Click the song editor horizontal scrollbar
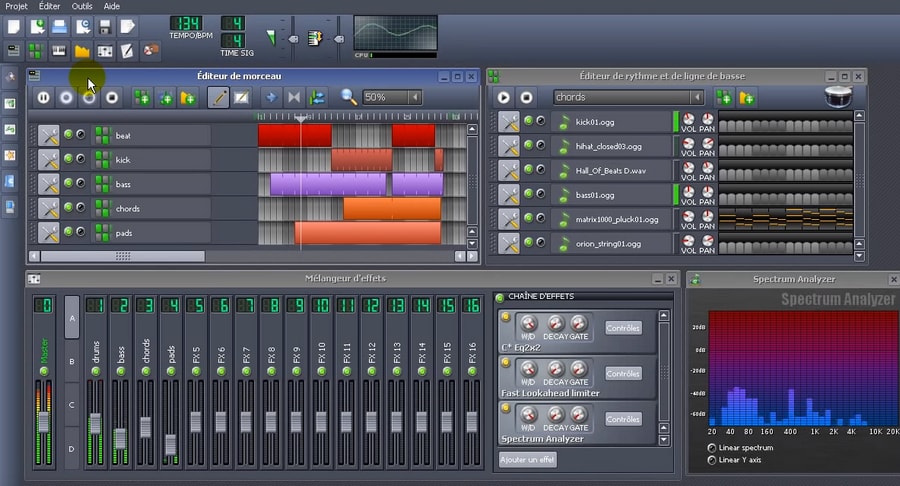900x486 pixels. 122,256
